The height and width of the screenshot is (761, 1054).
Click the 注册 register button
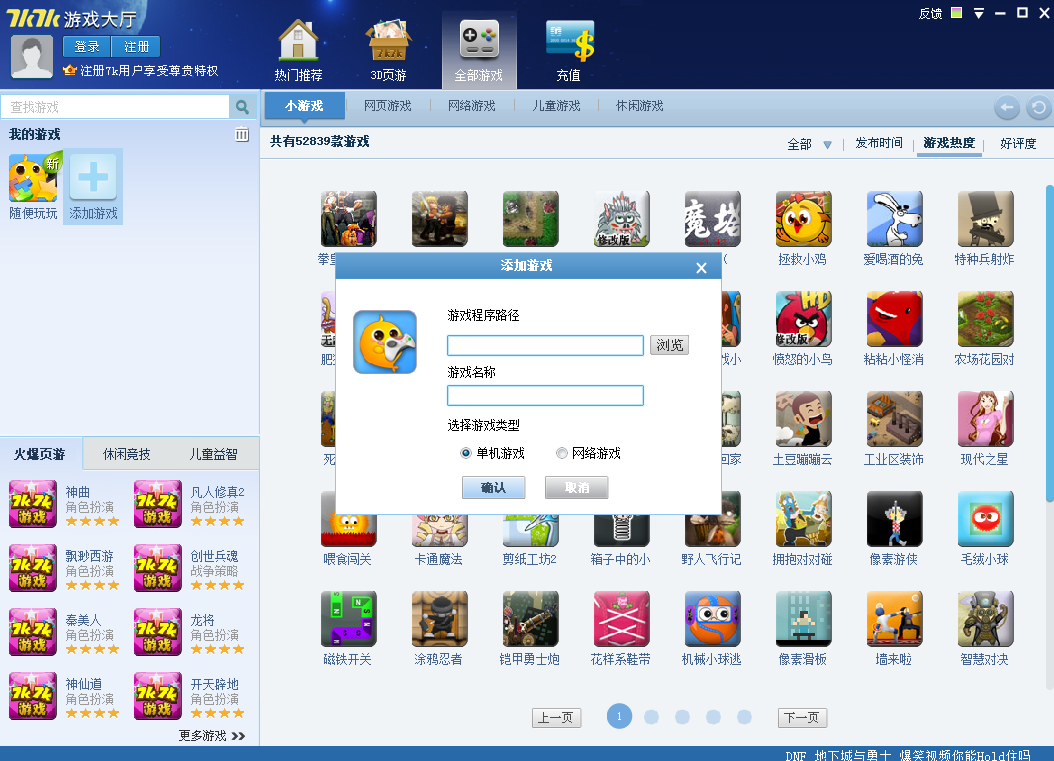[x=136, y=46]
